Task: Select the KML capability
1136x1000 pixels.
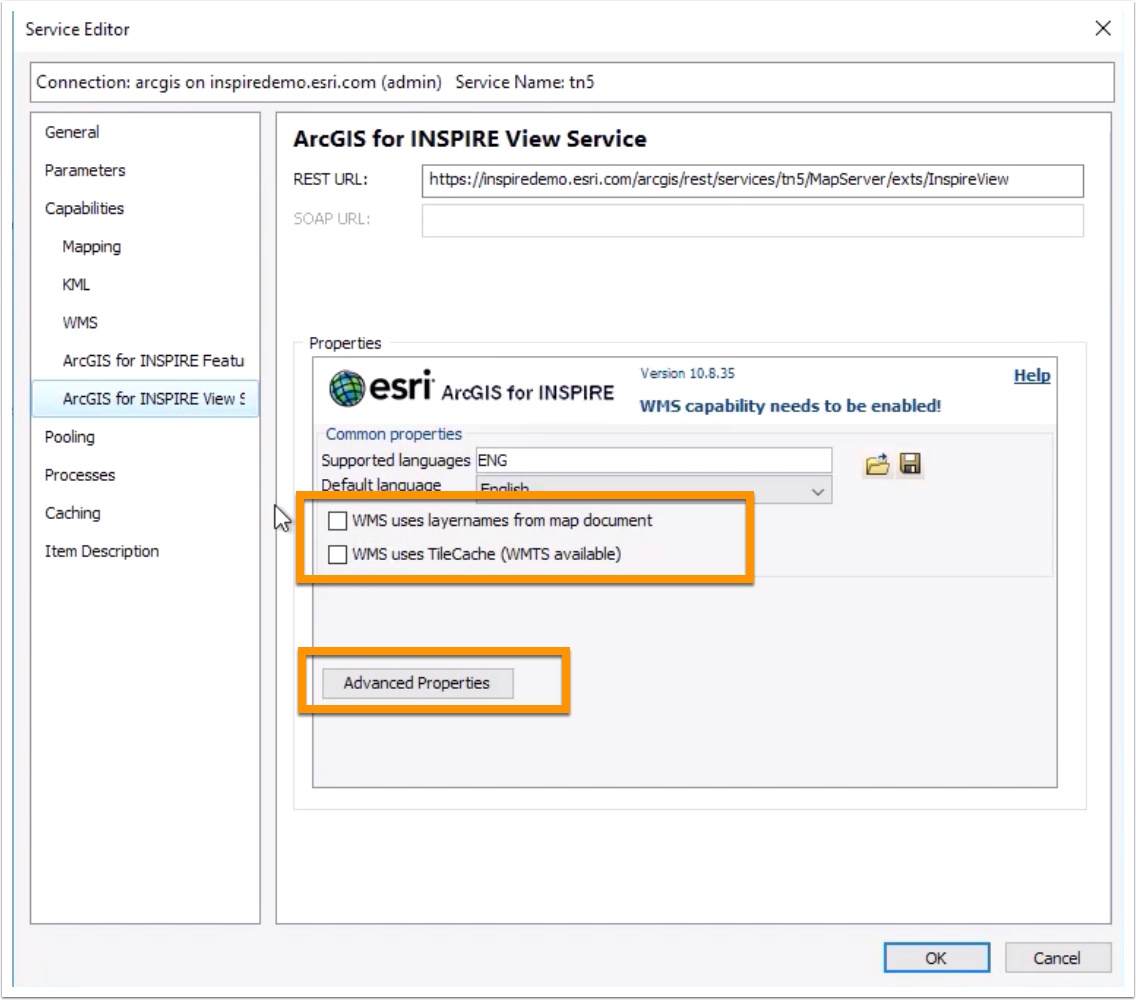Action: click(x=76, y=285)
